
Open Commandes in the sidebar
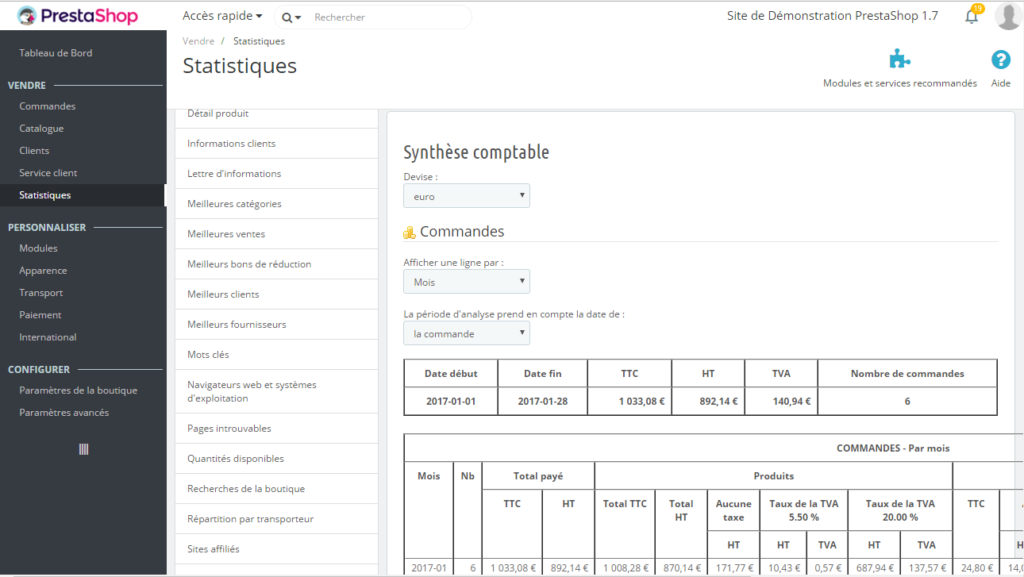pyautogui.click(x=47, y=106)
